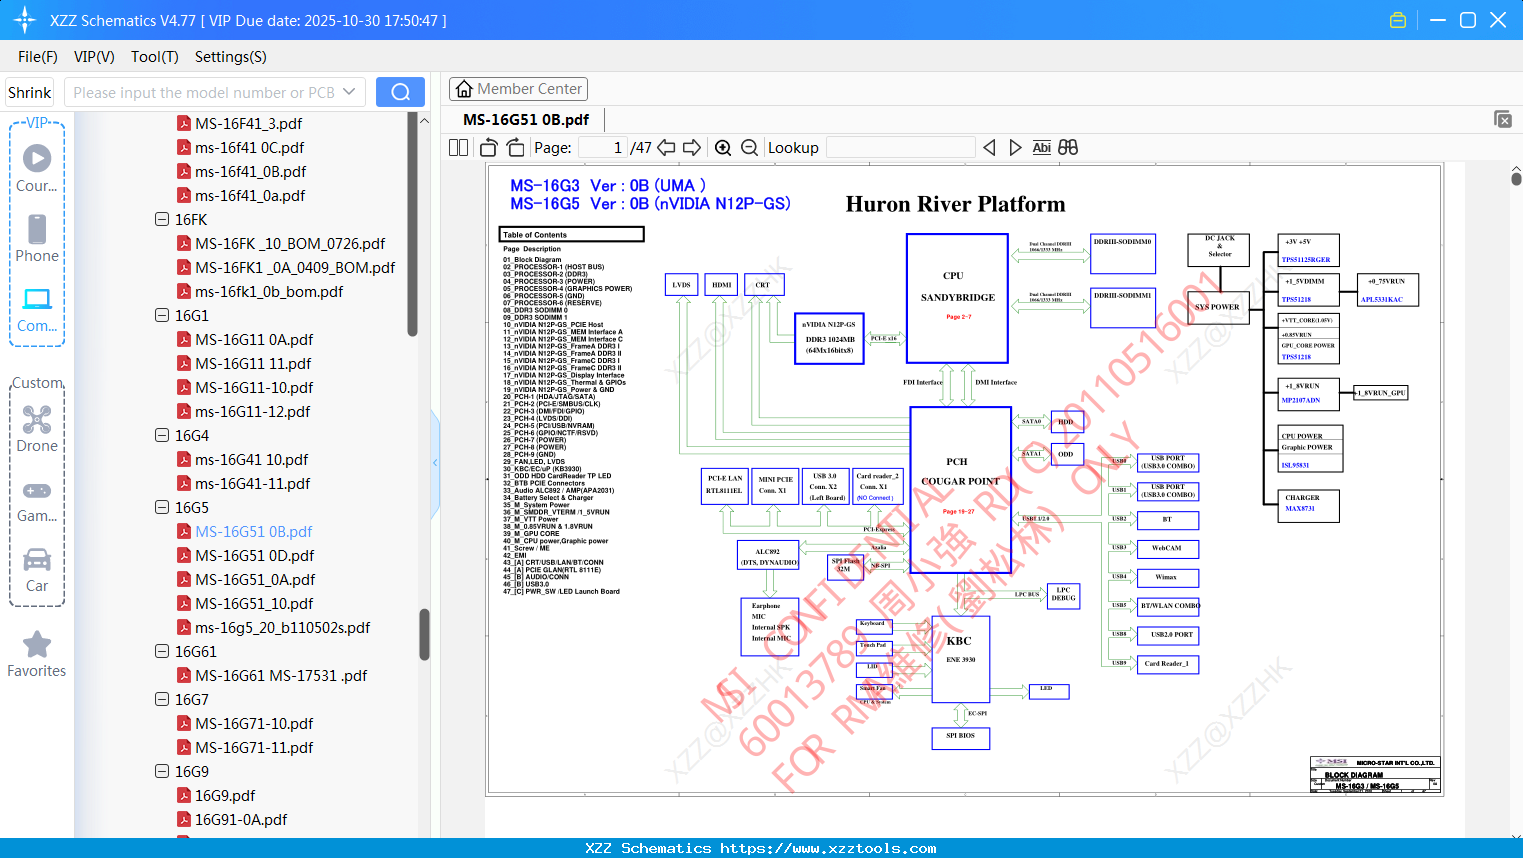Viewport: 1523px width, 858px height.
Task: Collapse the 16G9 folder
Action: tap(162, 771)
